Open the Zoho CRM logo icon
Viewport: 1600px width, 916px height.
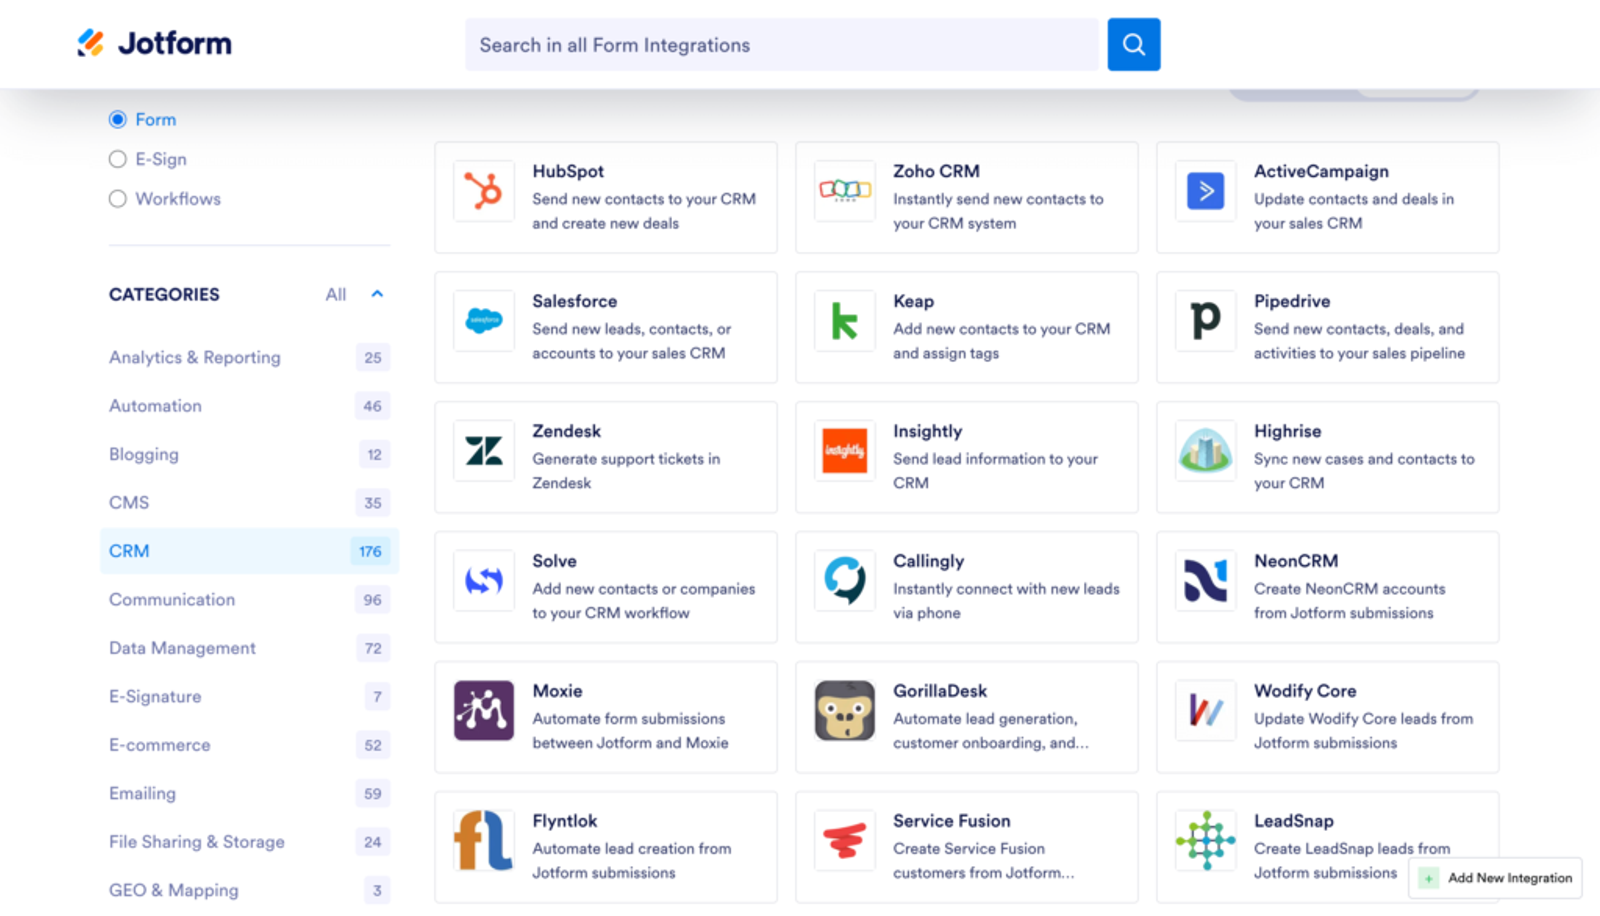pos(845,190)
